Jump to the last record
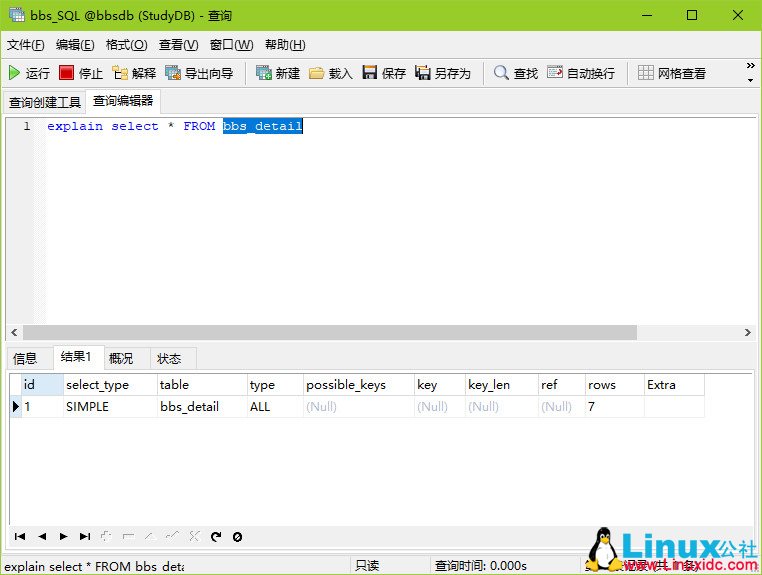This screenshot has width=762, height=575. (x=85, y=537)
